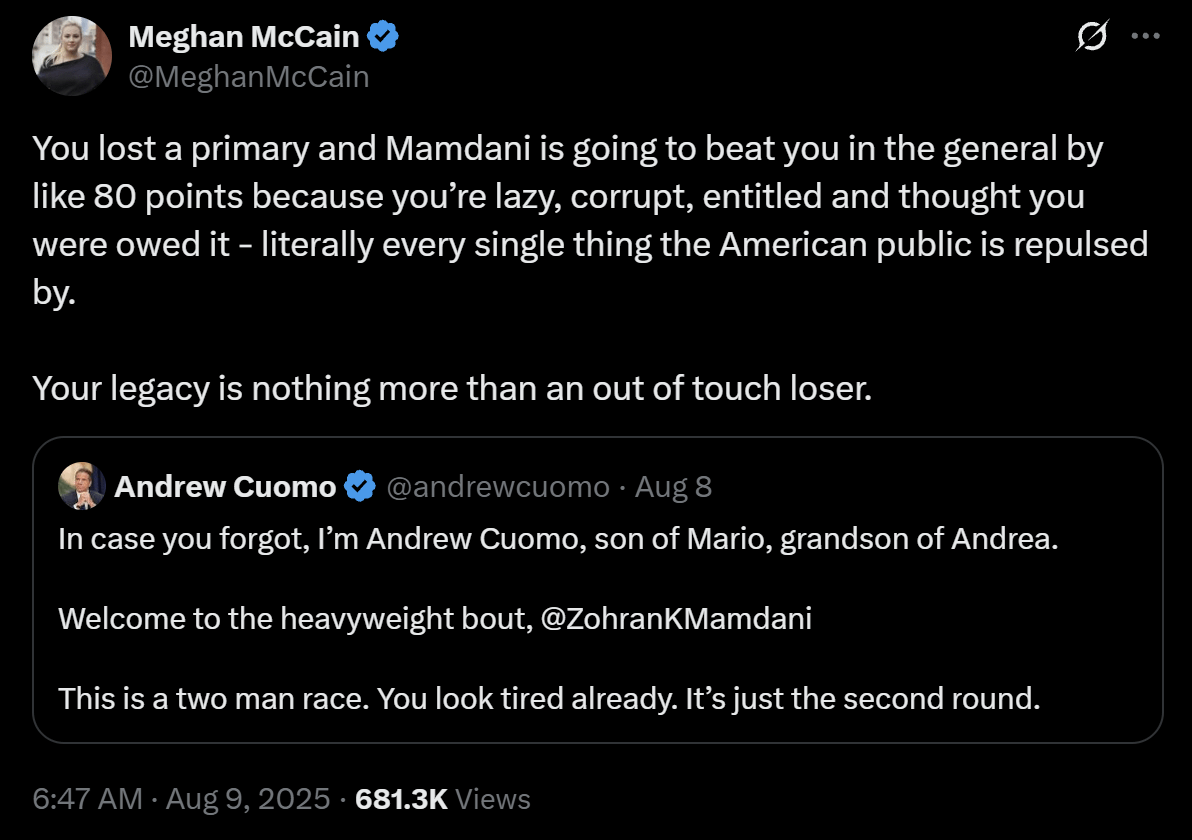Click the 6:47 AM Aug 9, 2025 timestamp
This screenshot has width=1192, height=840.
[181, 799]
